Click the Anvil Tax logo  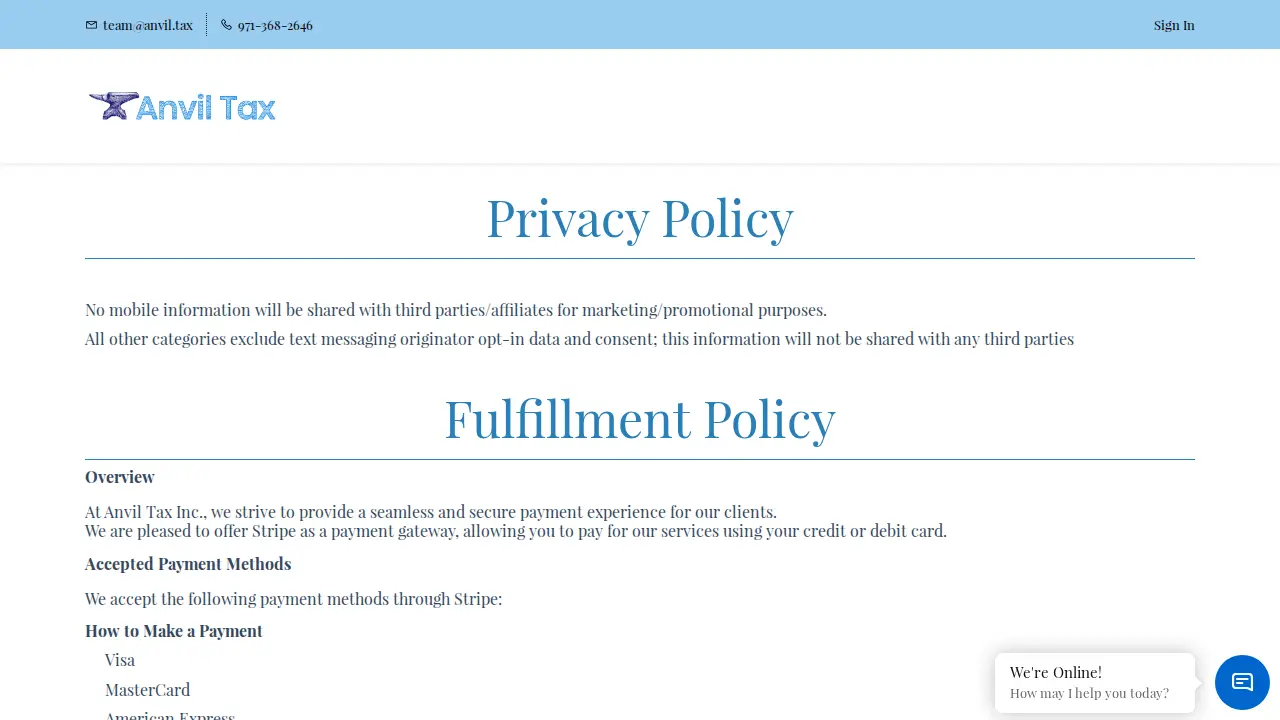pyautogui.click(x=182, y=106)
